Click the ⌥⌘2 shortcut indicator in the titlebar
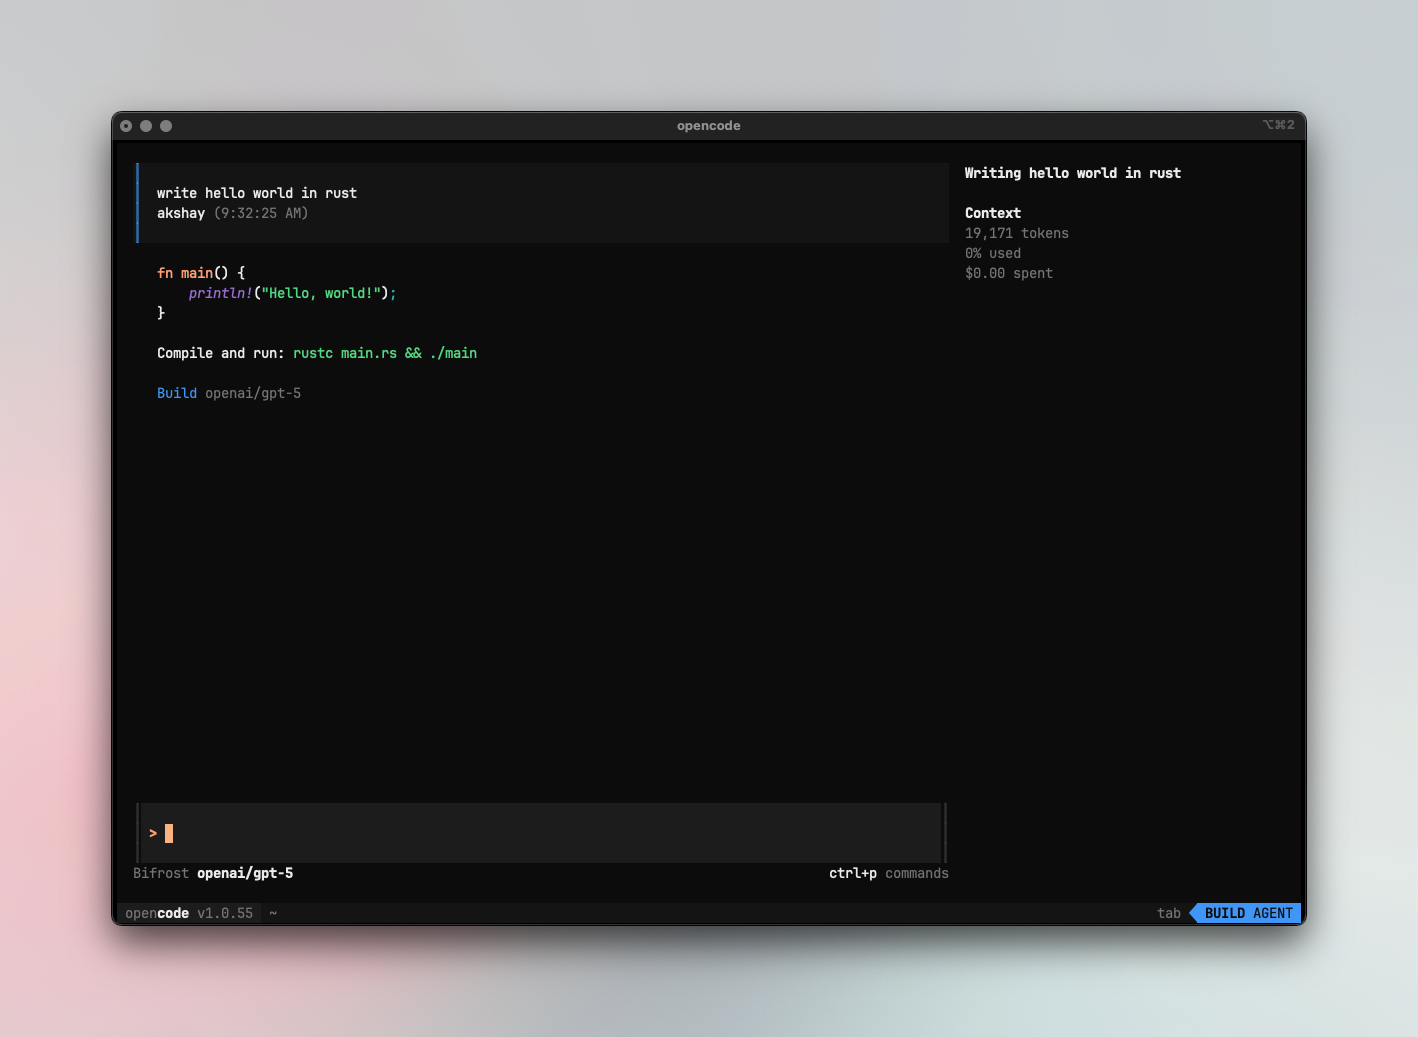 click(x=1277, y=125)
